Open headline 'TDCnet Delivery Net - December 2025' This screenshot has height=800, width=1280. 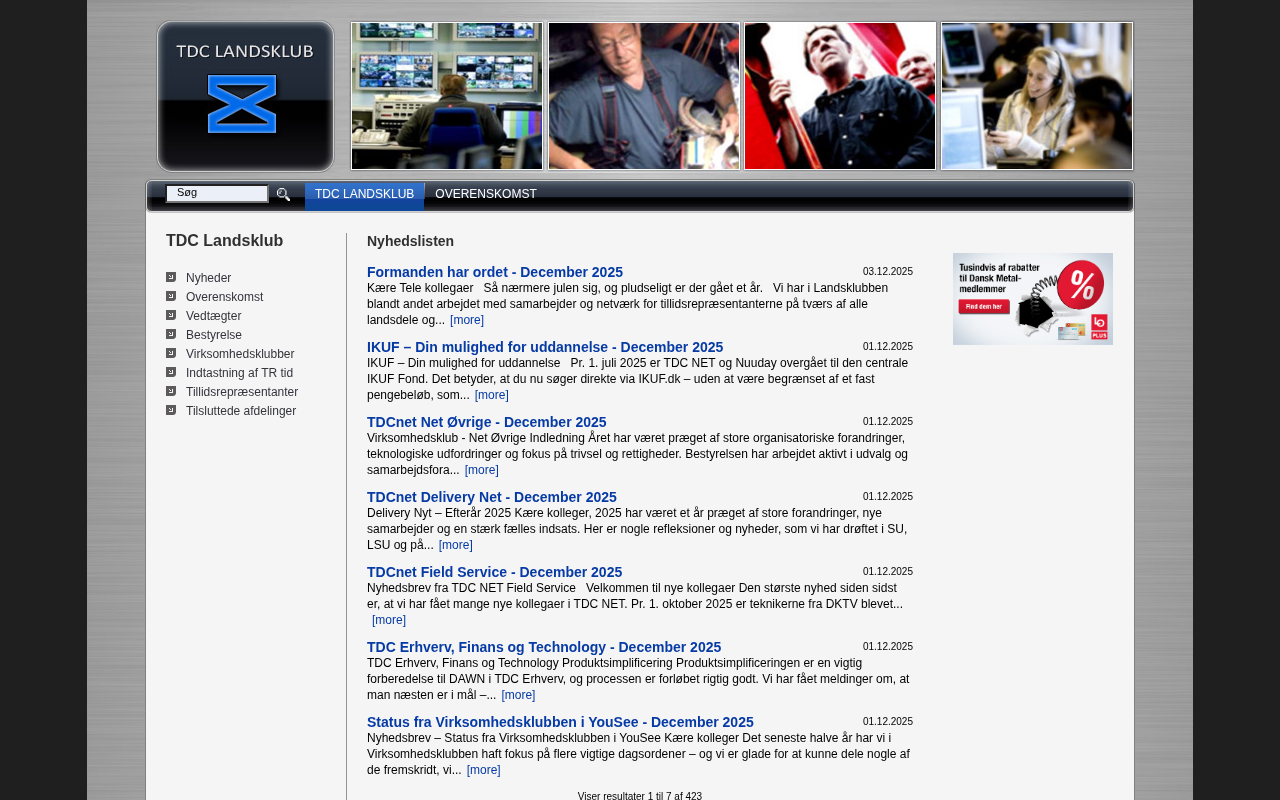click(492, 497)
